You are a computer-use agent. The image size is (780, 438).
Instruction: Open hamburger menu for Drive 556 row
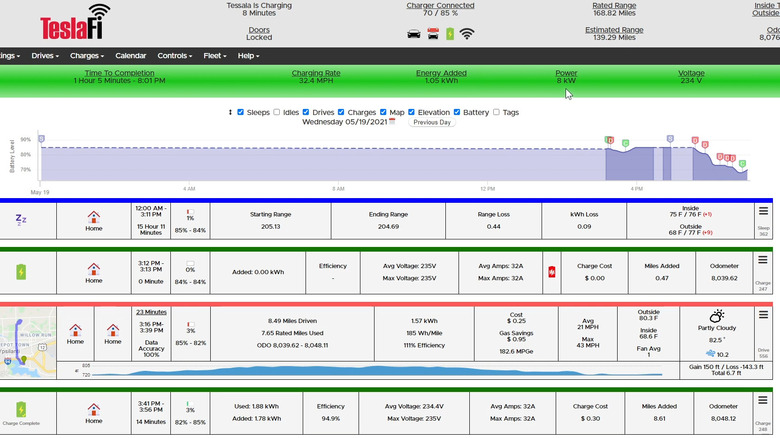763,314
